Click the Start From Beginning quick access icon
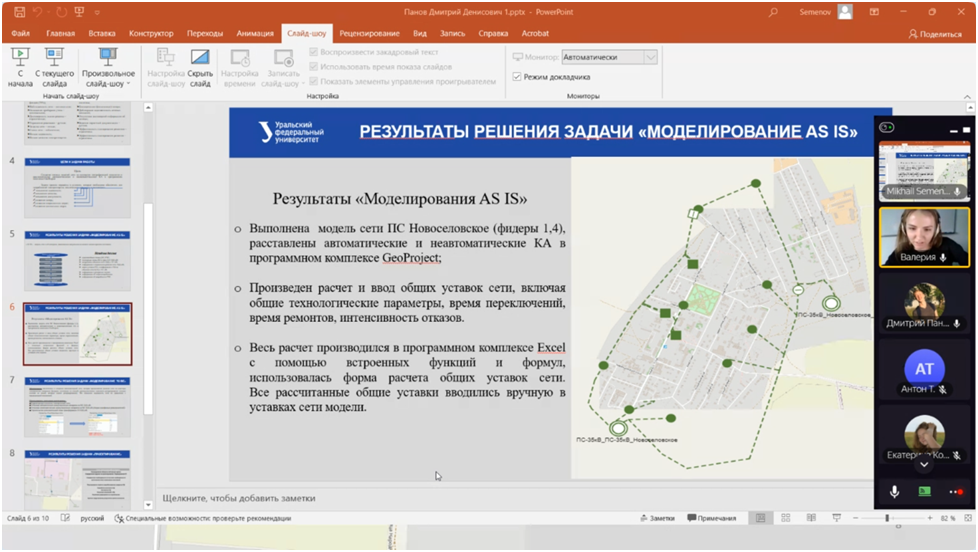978x552 pixels. click(79, 11)
